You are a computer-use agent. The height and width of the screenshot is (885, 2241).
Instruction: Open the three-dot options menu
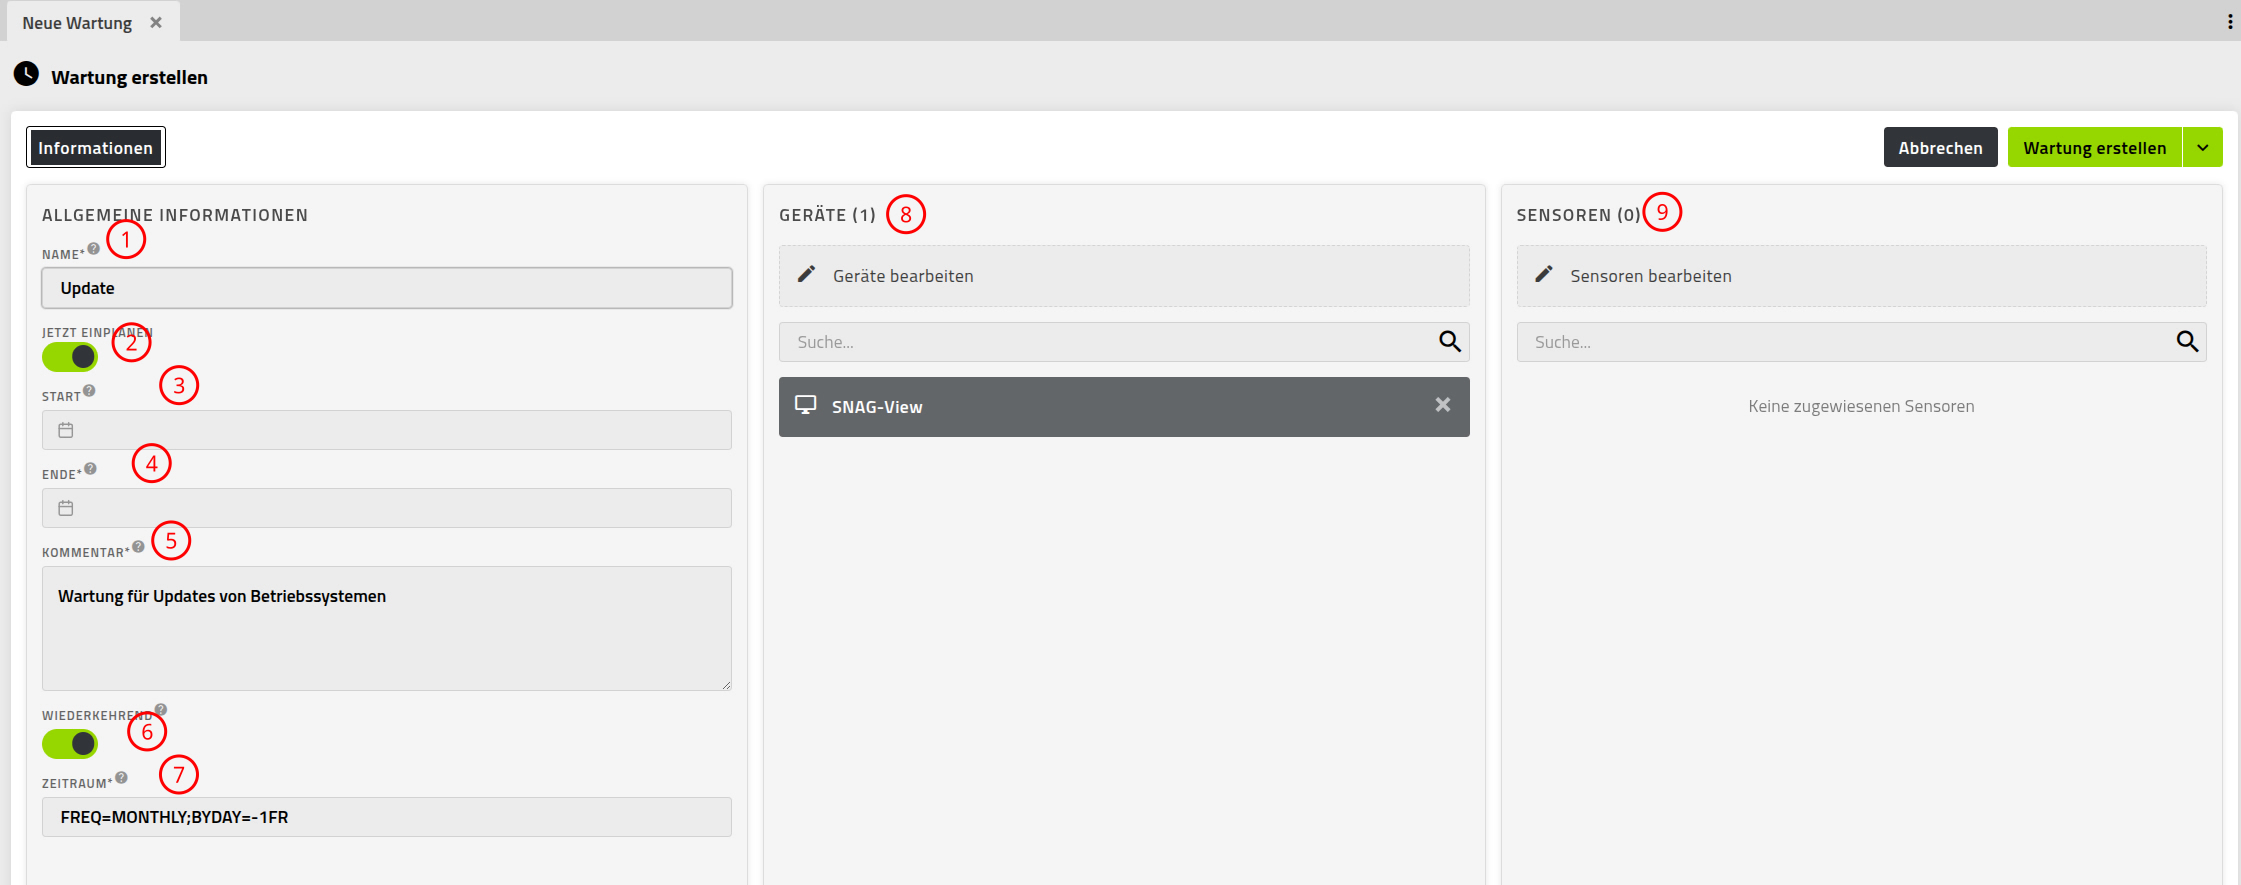tap(2230, 22)
